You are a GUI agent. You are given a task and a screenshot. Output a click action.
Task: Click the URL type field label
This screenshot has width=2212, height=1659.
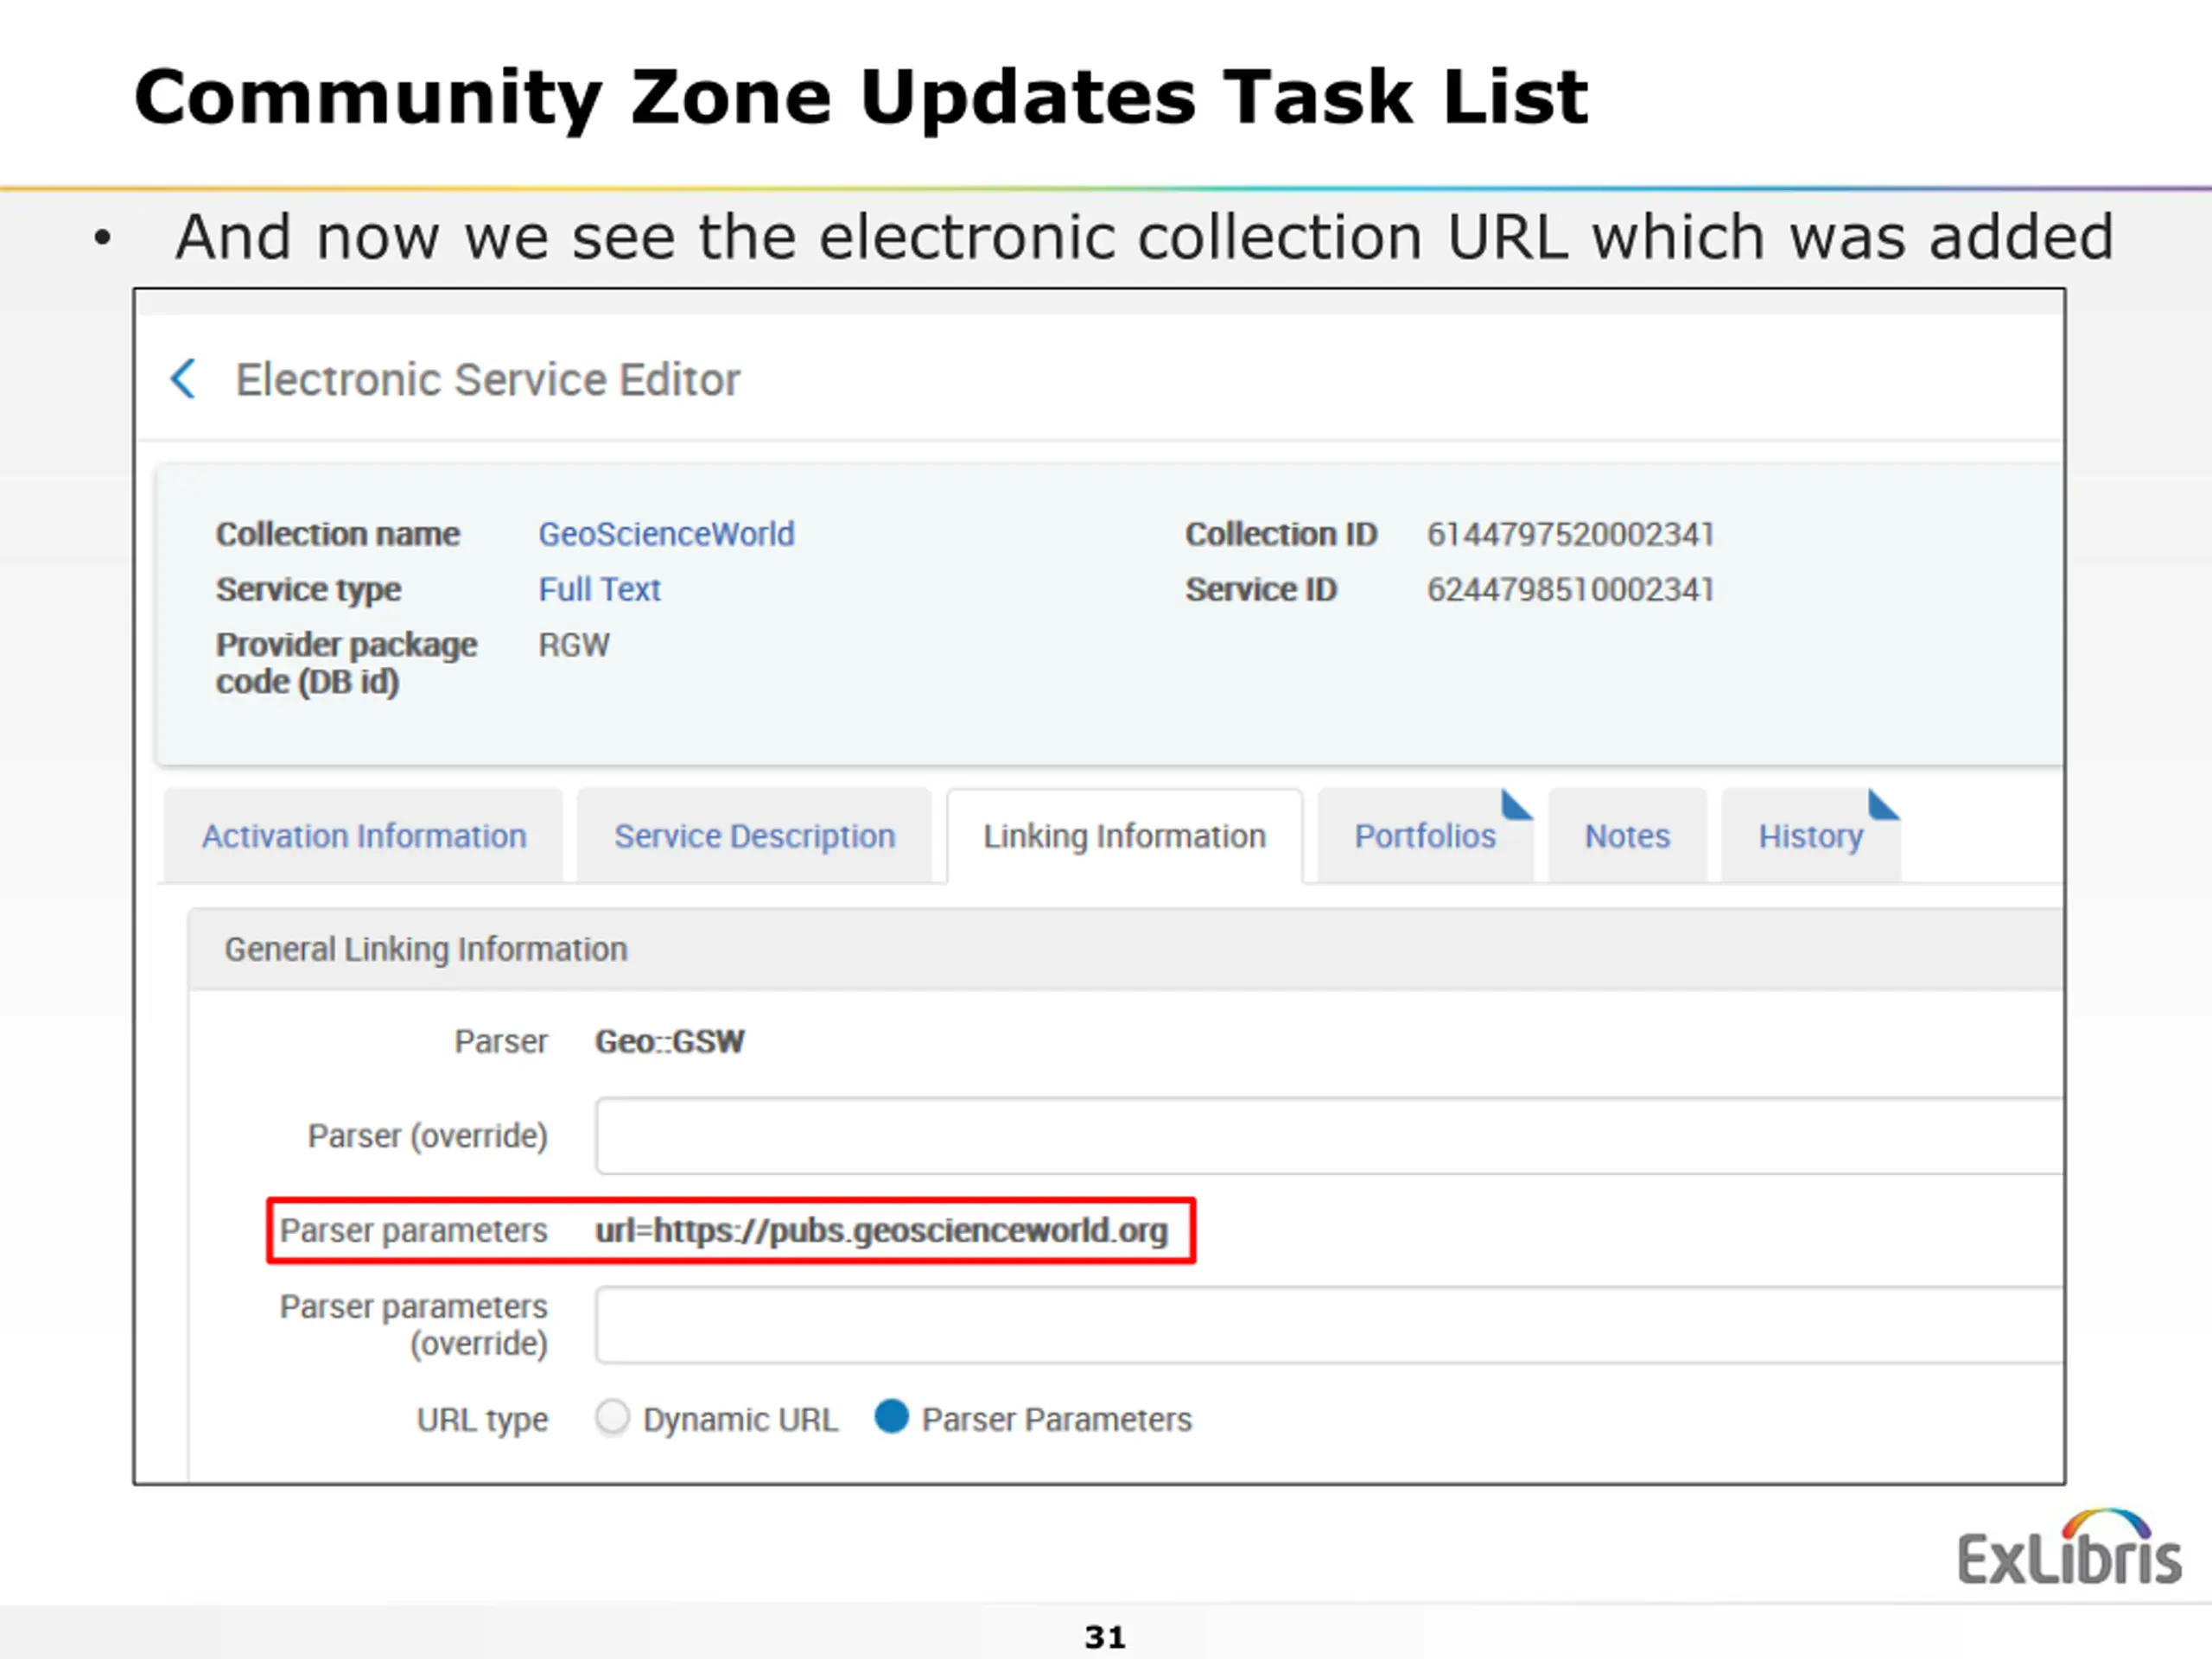(482, 1420)
